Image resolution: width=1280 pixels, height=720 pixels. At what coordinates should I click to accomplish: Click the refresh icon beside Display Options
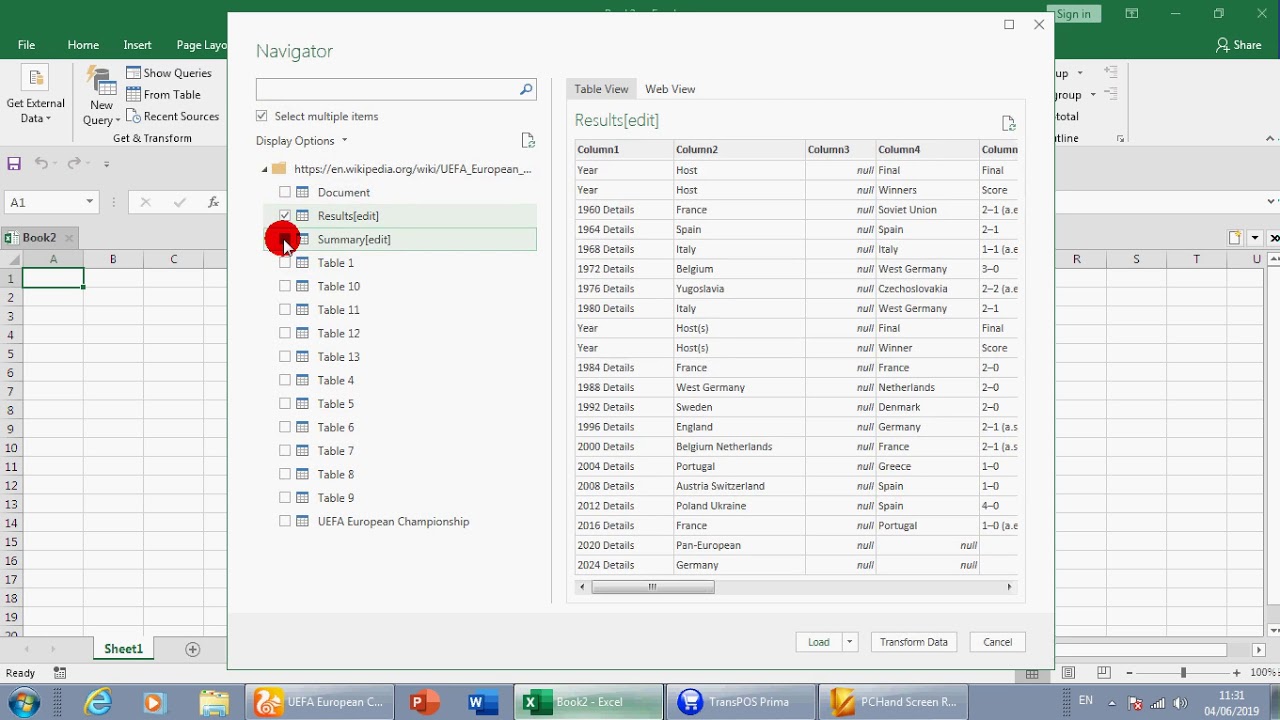pos(528,141)
